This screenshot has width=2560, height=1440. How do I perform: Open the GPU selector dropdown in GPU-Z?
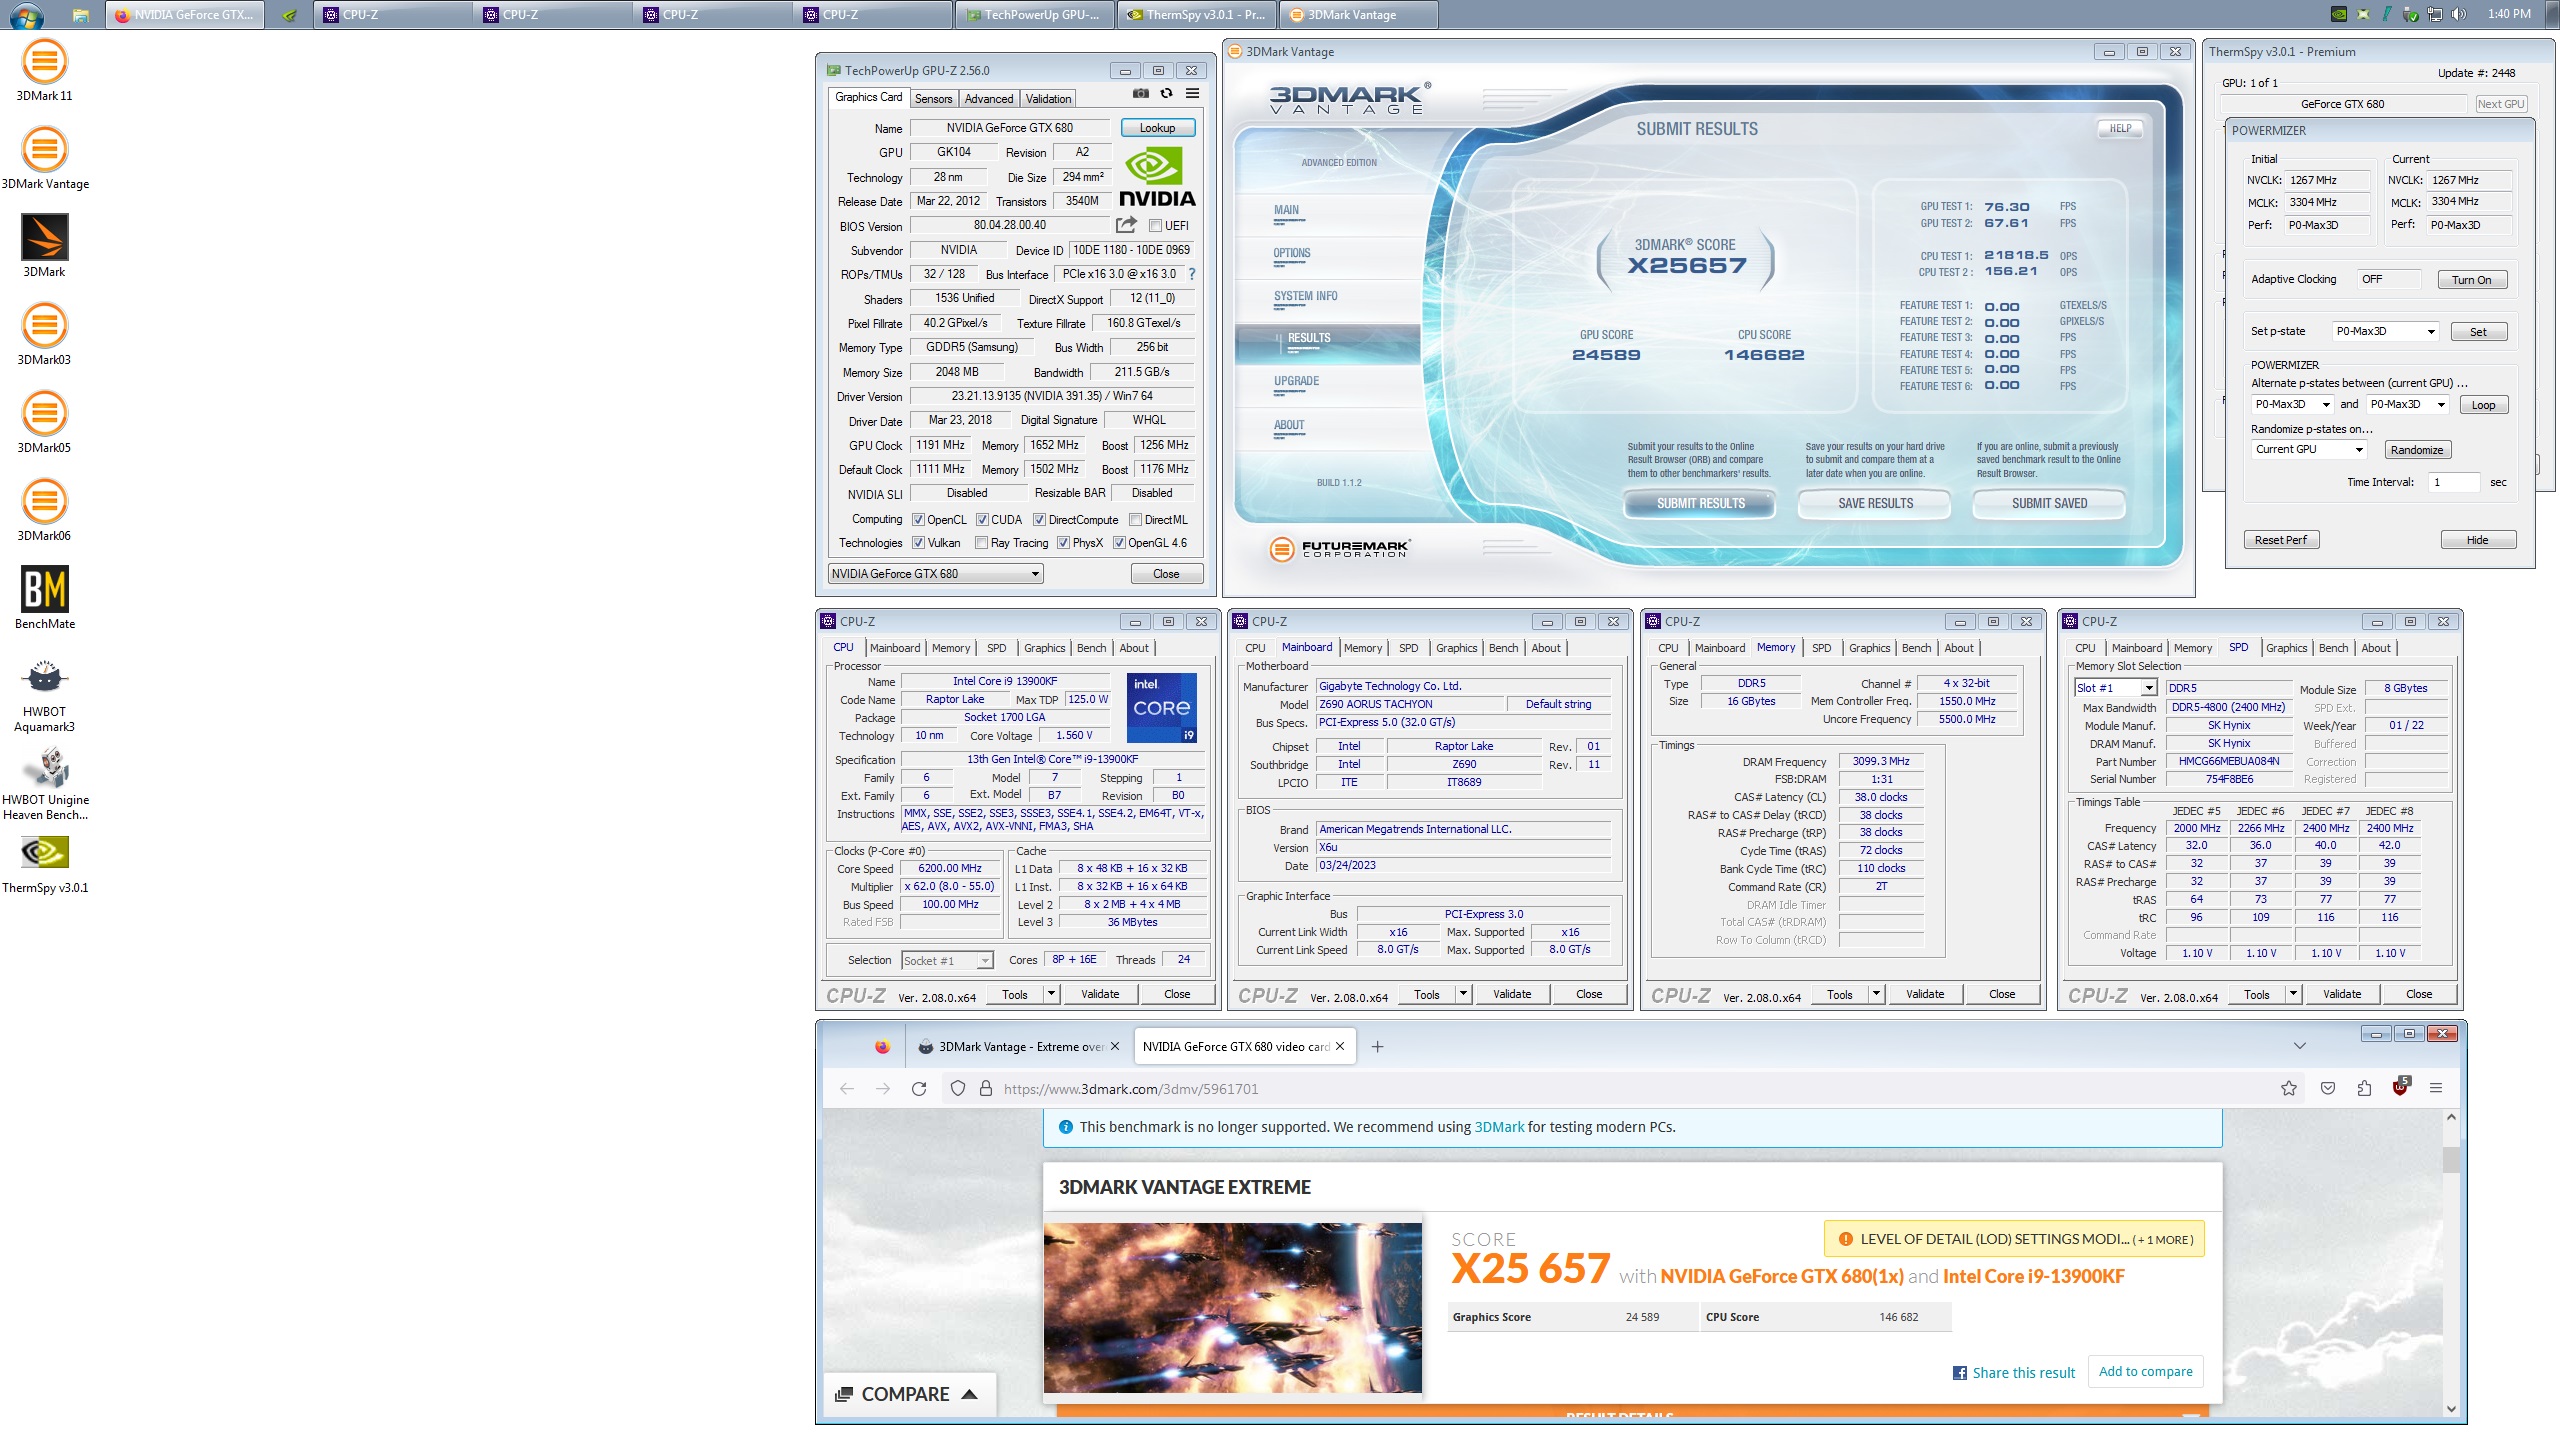[x=936, y=574]
